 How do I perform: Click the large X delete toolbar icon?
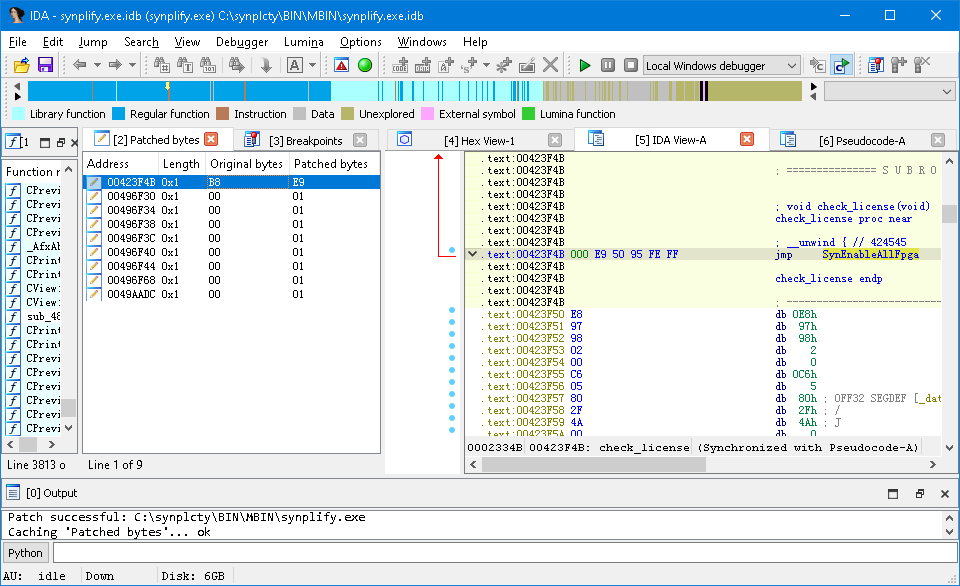coord(550,65)
